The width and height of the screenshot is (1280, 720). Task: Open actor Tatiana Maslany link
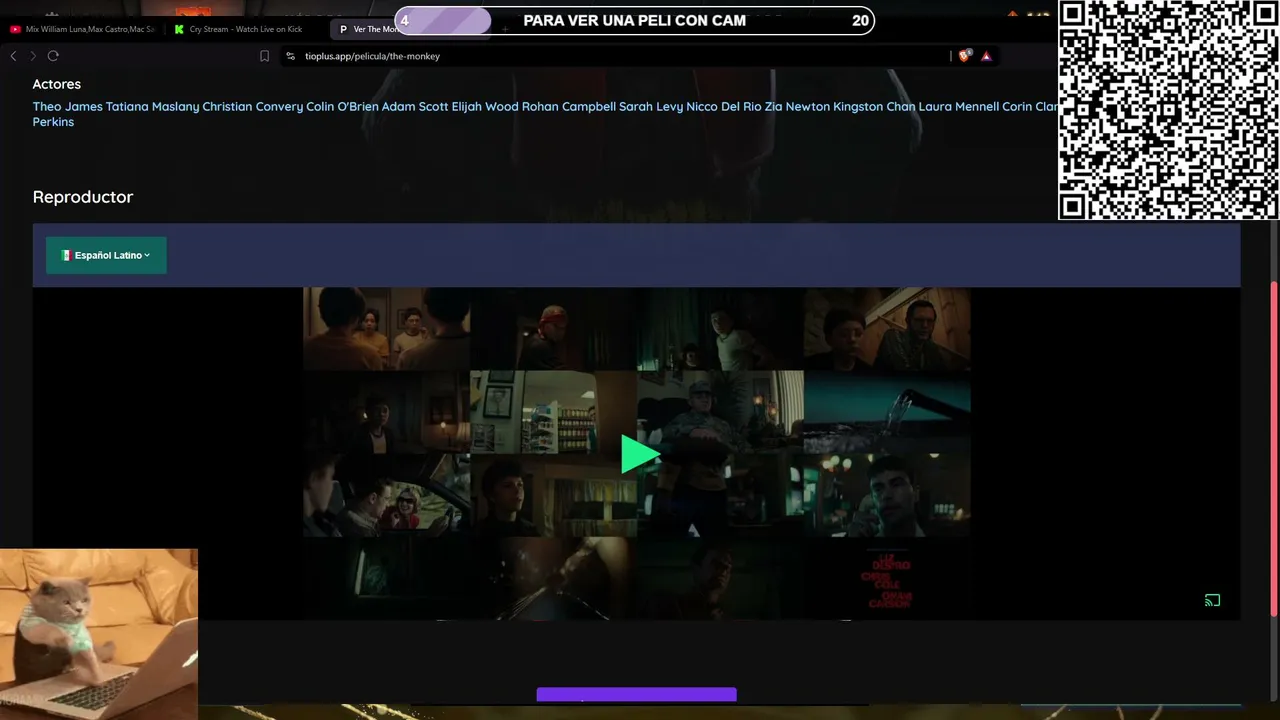[x=153, y=106]
